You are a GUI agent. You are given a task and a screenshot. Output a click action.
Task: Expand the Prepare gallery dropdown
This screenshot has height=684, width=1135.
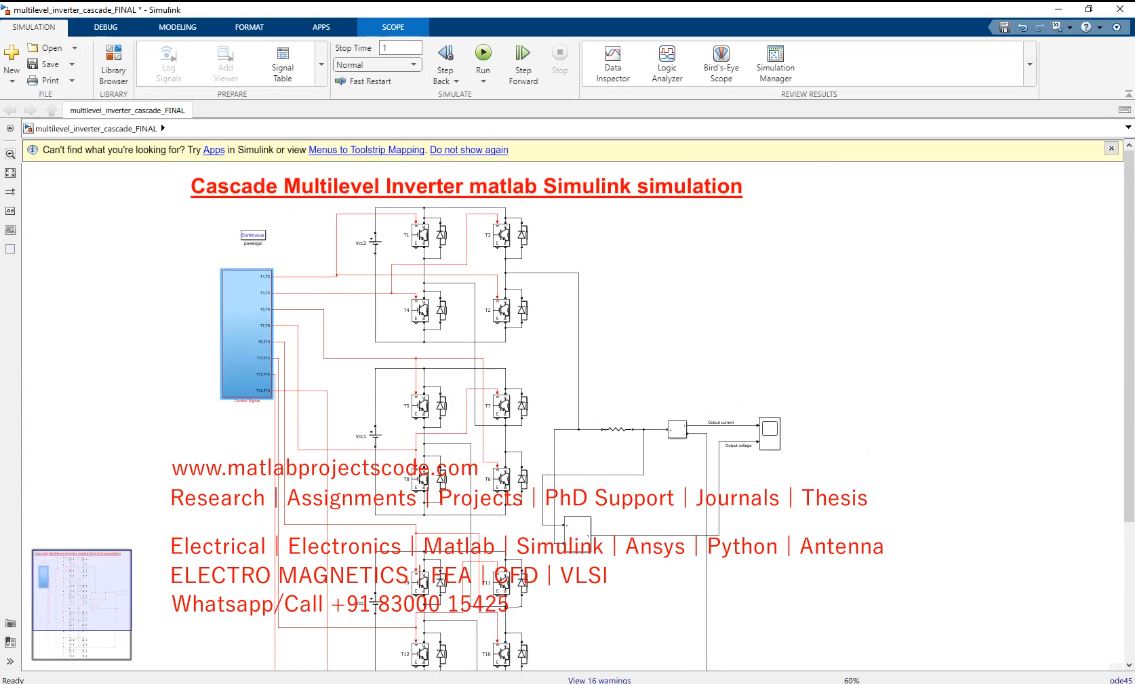coord(321,64)
